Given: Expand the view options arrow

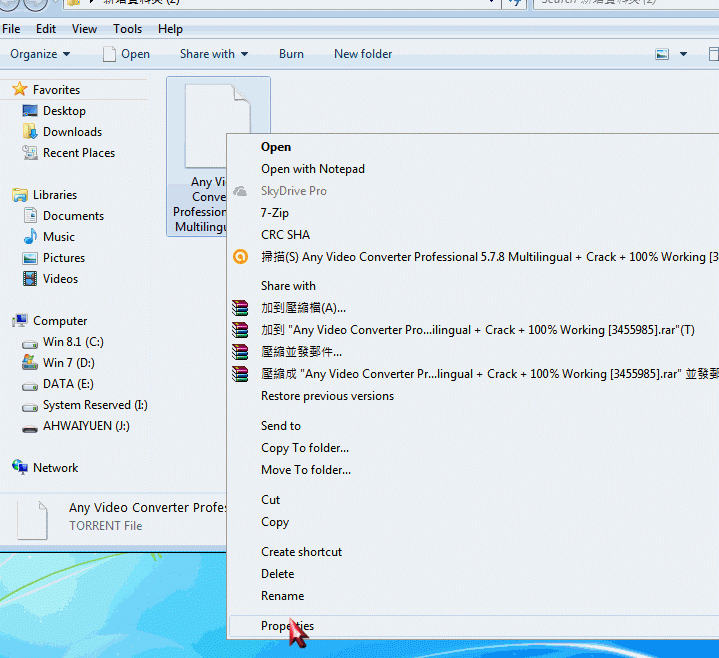Looking at the screenshot, I should pyautogui.click(x=683, y=54).
